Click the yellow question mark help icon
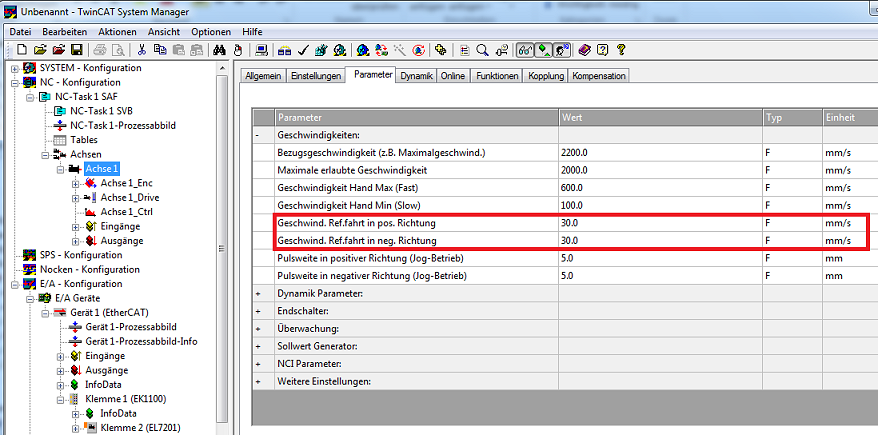Viewport: 878px width, 435px height. (621, 50)
